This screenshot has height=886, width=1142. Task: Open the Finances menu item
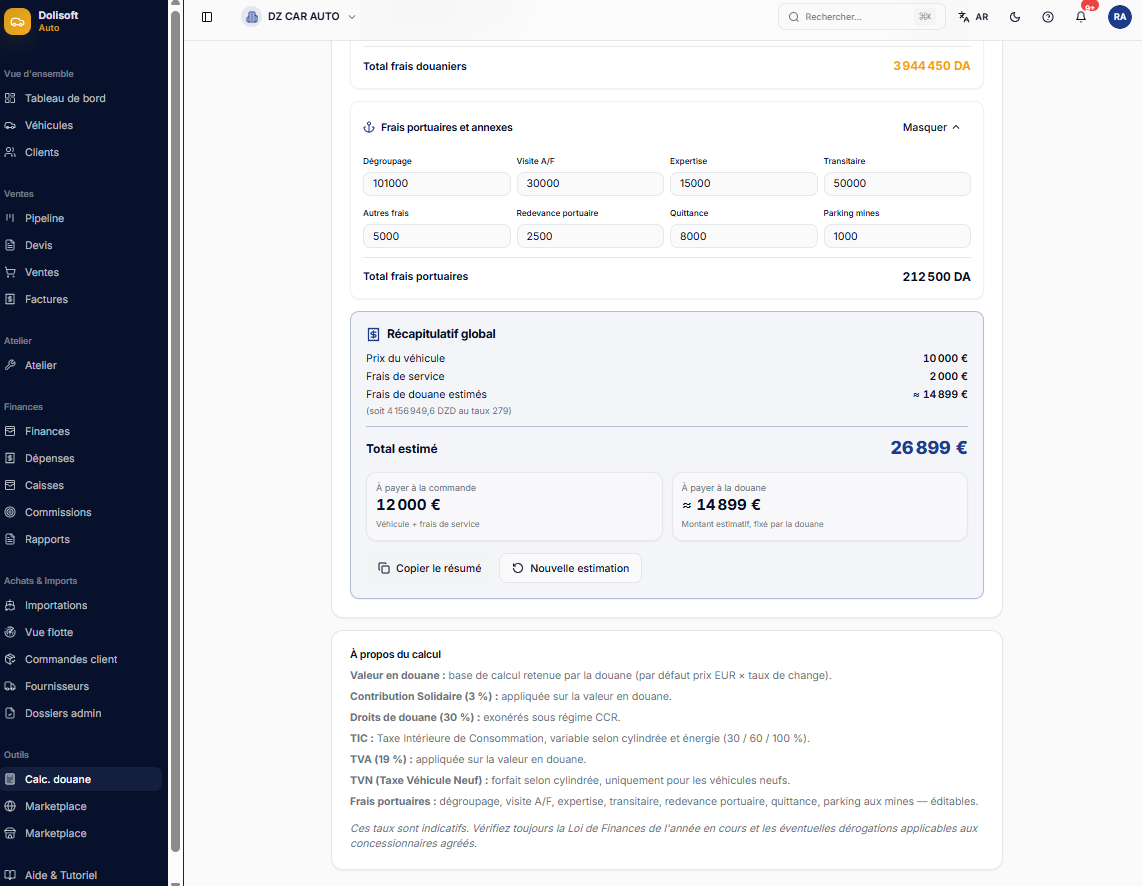pos(81,432)
